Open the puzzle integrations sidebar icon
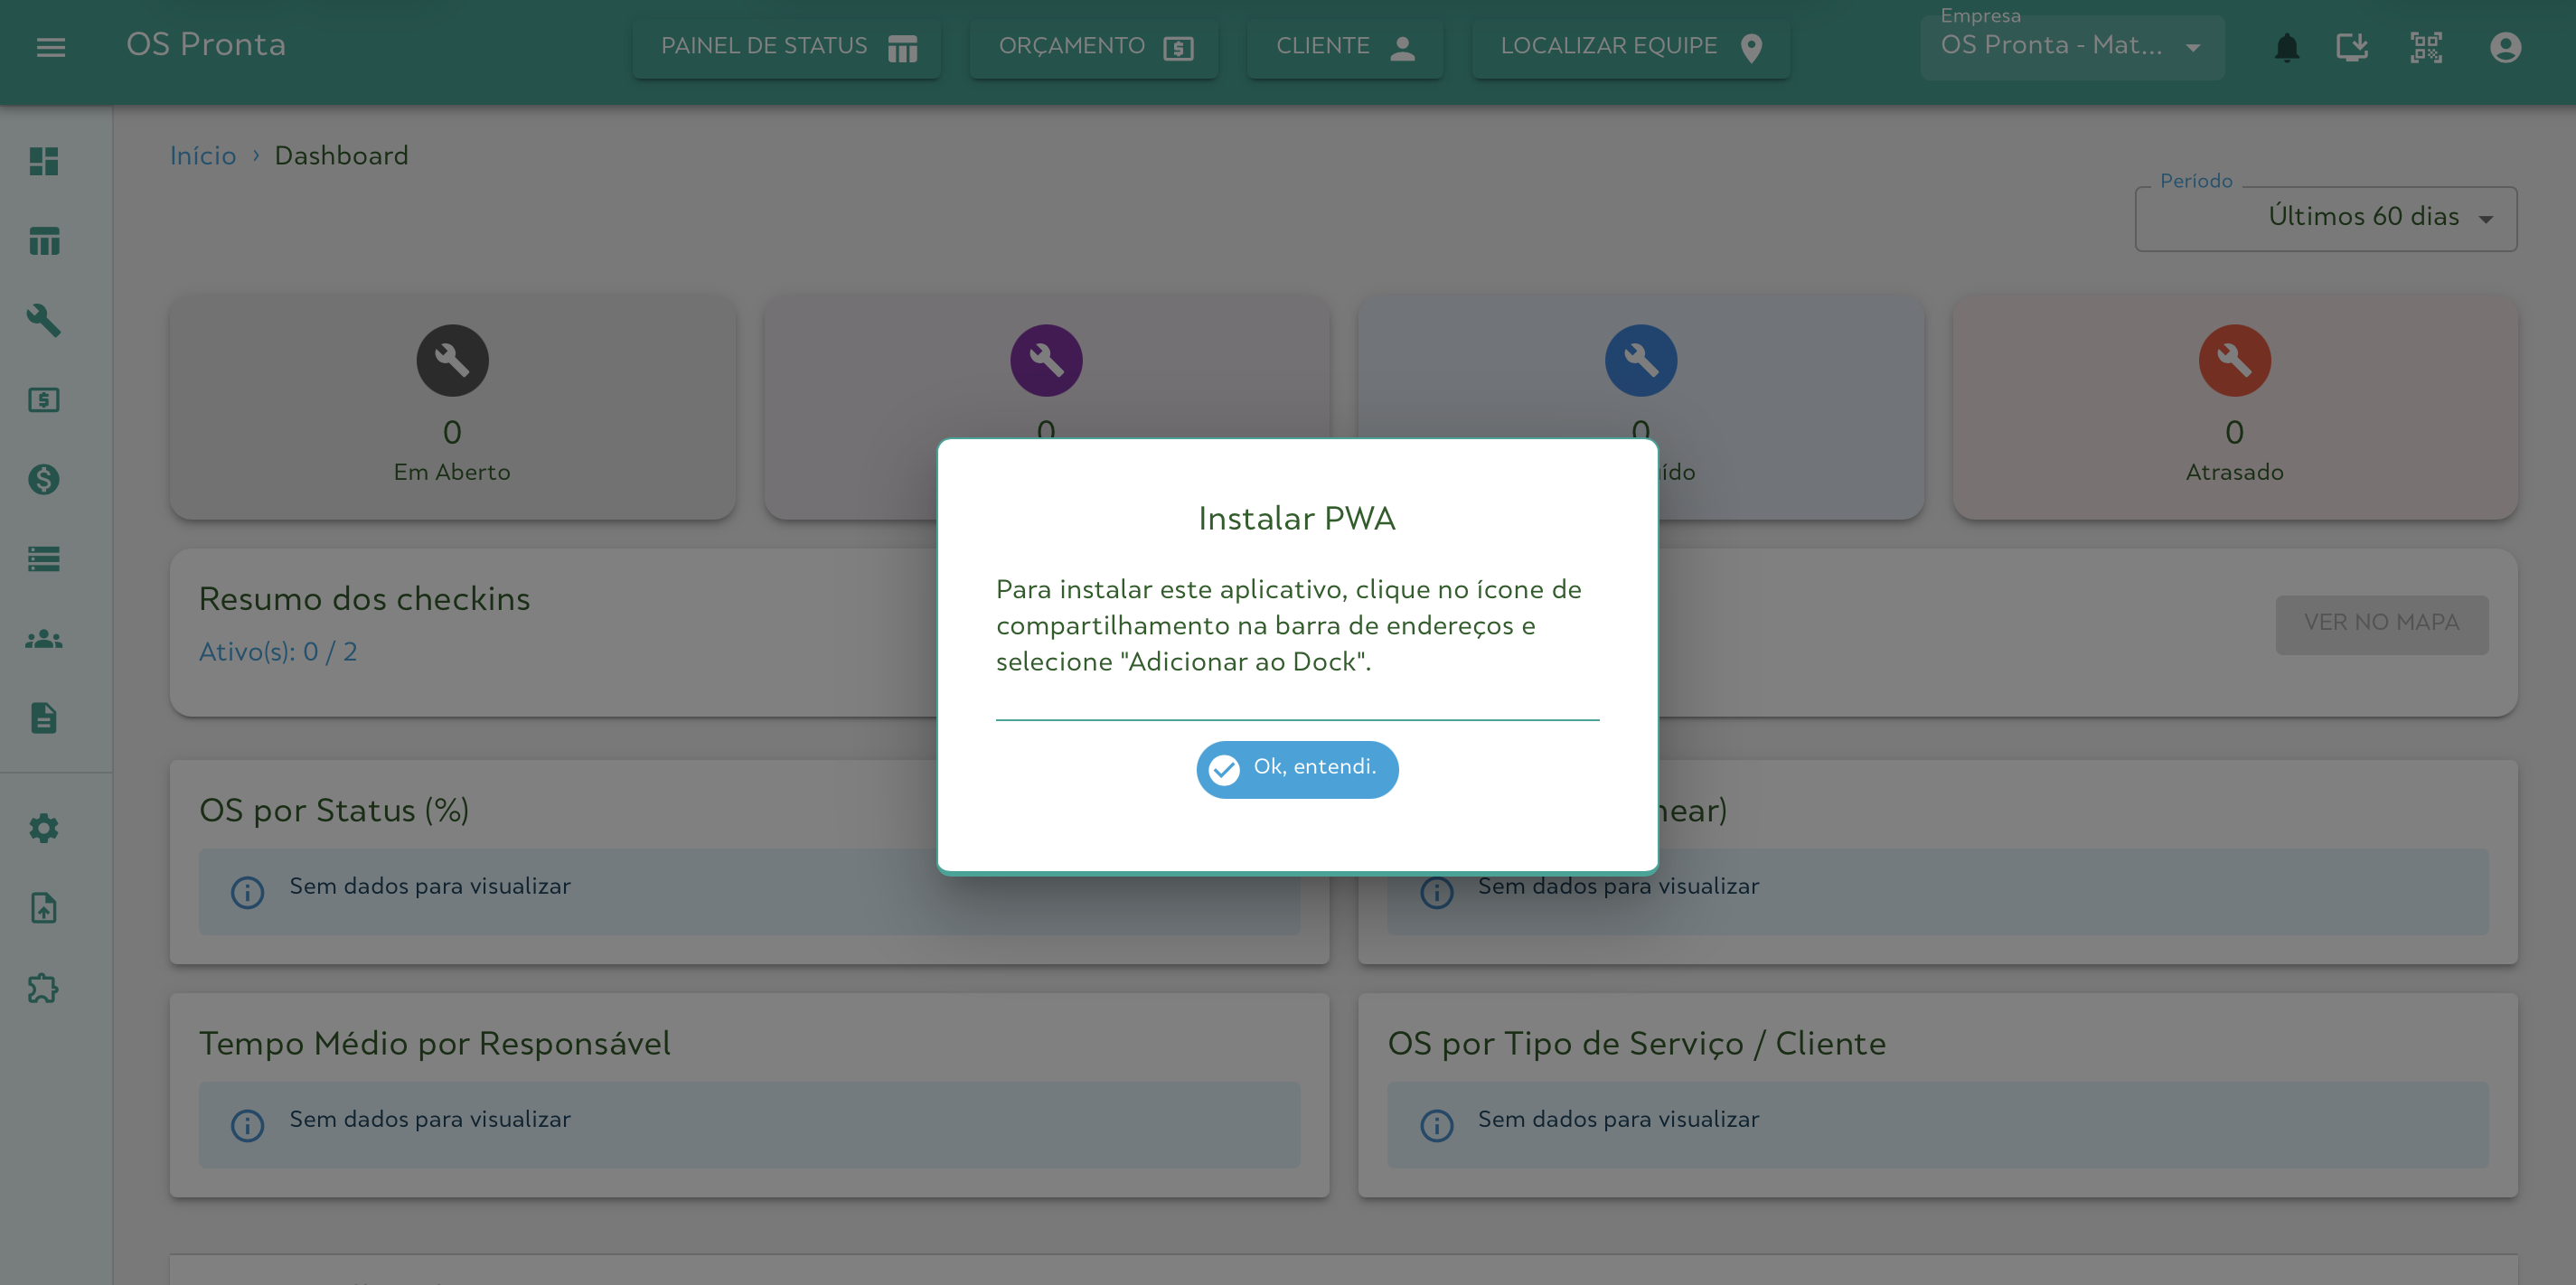The height and width of the screenshot is (1285, 2576). 44,988
